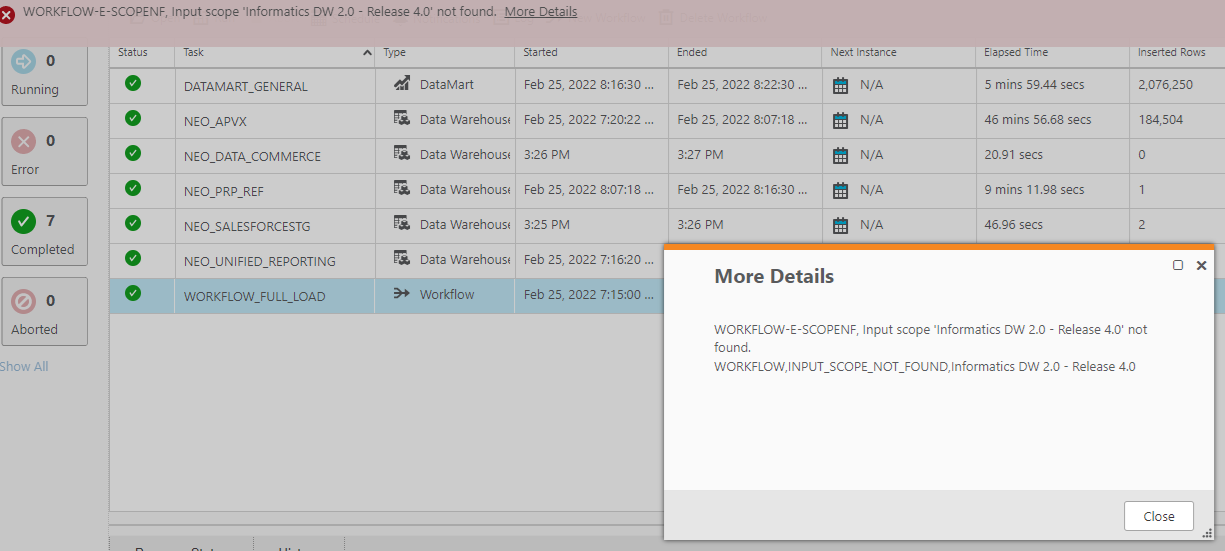Filter tasks by Running status
The height and width of the screenshot is (551, 1225).
click(44, 73)
